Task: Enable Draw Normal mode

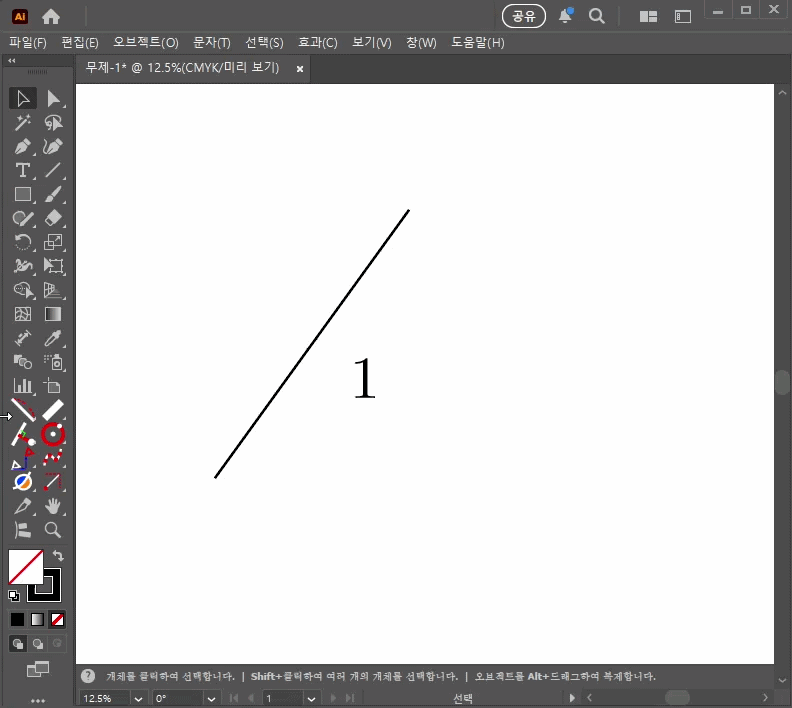Action: tap(18, 643)
